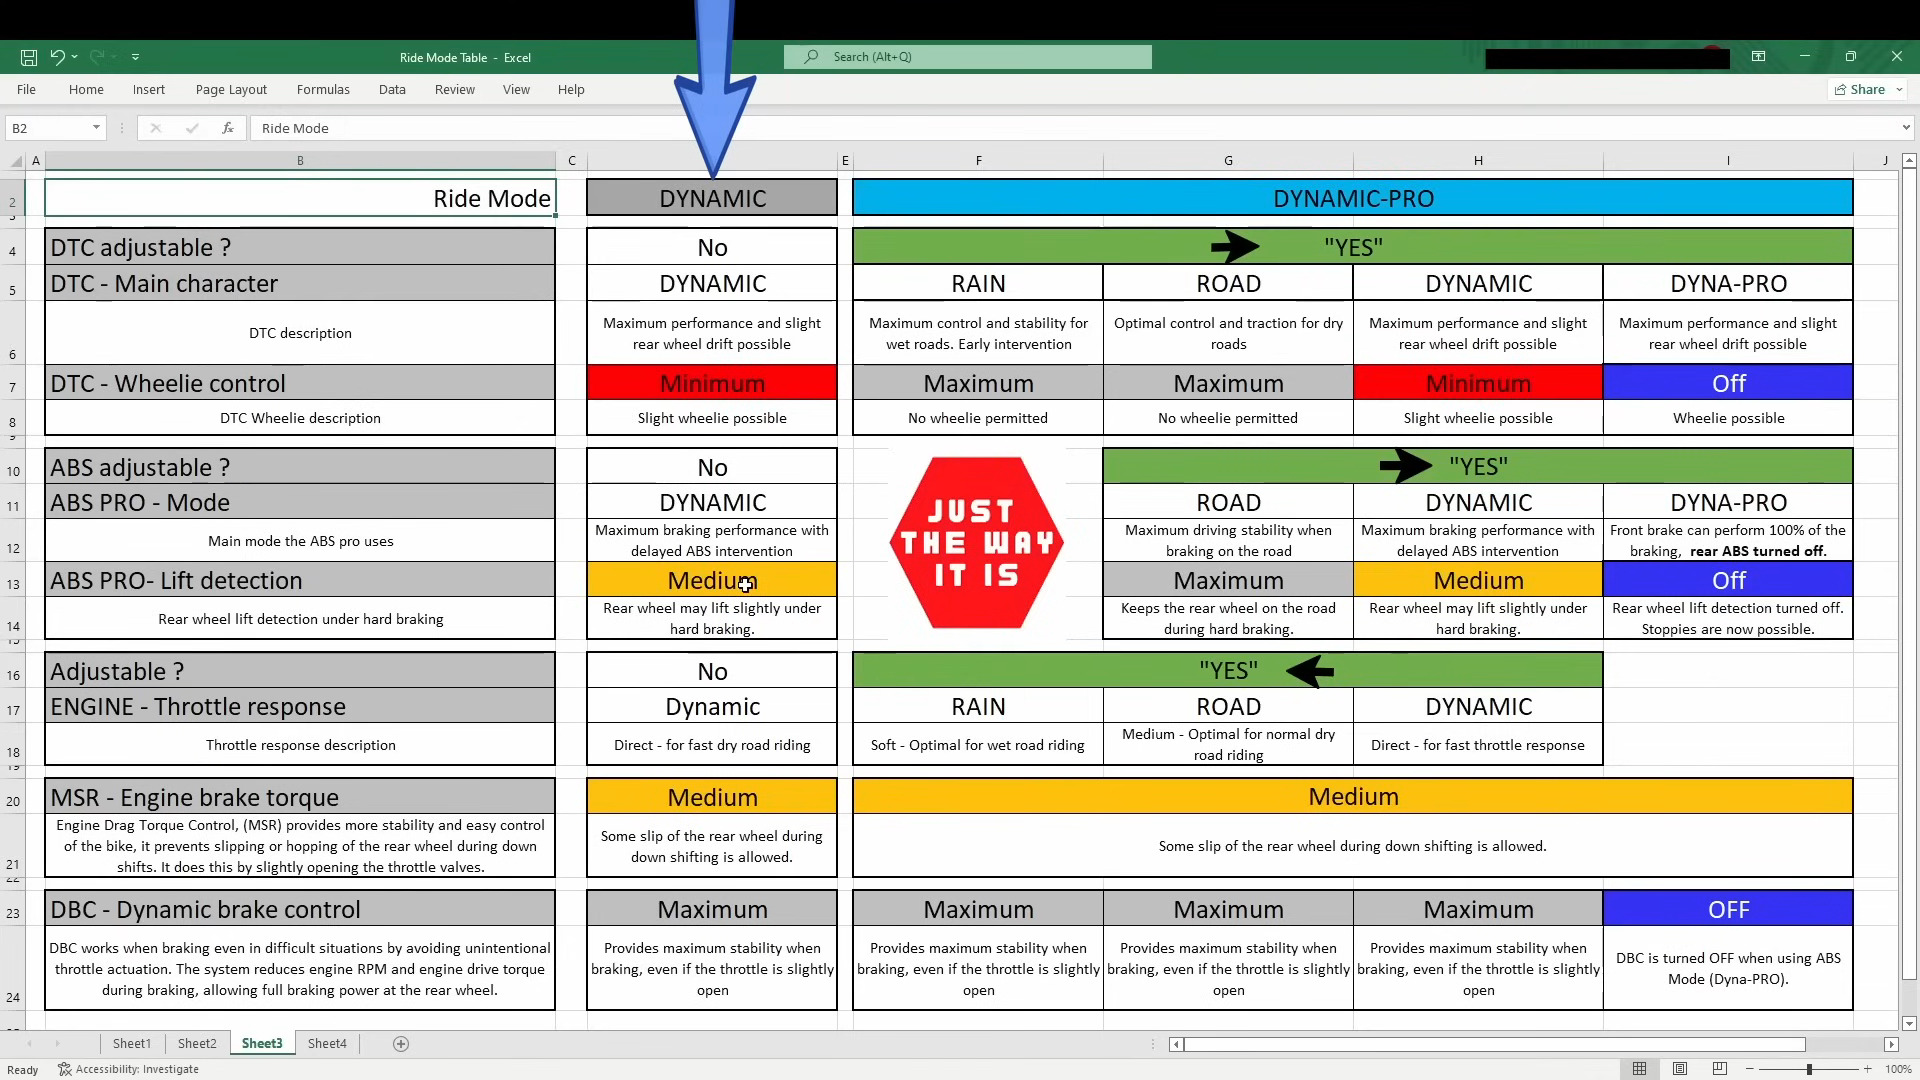Open the Page Layout tab

[231, 89]
